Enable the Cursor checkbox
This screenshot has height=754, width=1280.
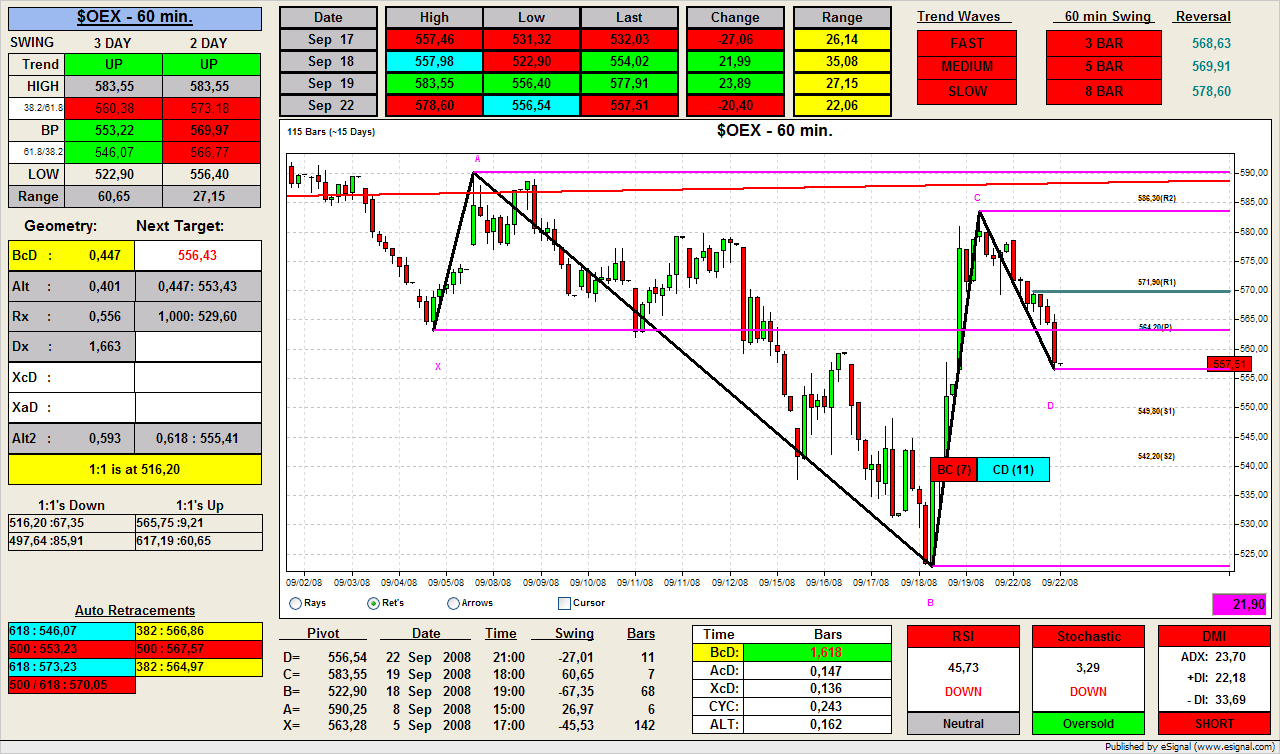pos(564,603)
